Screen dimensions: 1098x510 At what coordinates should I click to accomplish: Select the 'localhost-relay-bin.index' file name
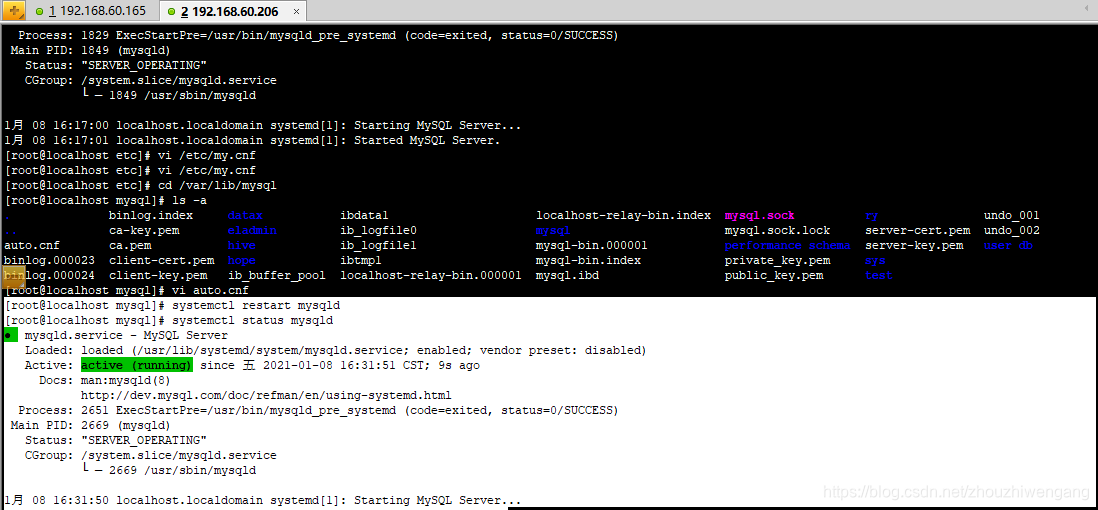pos(623,215)
